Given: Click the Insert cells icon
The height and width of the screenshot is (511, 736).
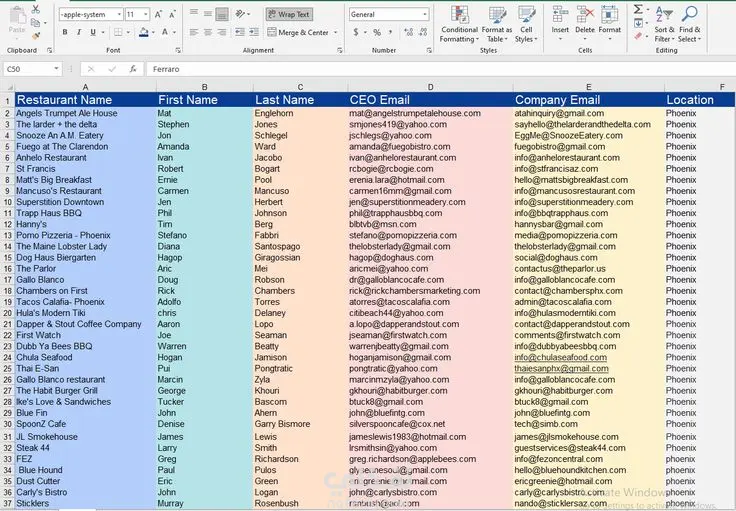Looking at the screenshot, I should point(560,22).
